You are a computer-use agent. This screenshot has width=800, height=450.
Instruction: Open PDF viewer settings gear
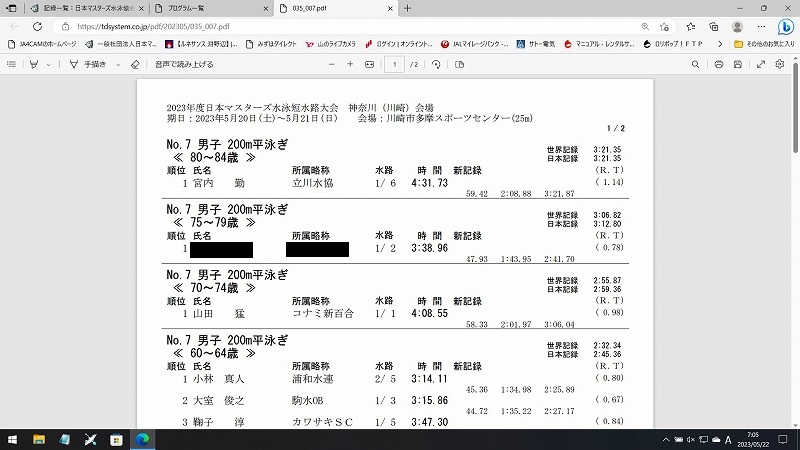point(780,64)
